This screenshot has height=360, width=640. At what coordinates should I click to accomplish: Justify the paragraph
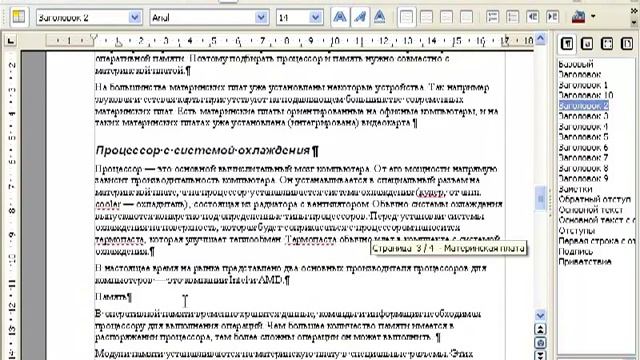[467, 17]
